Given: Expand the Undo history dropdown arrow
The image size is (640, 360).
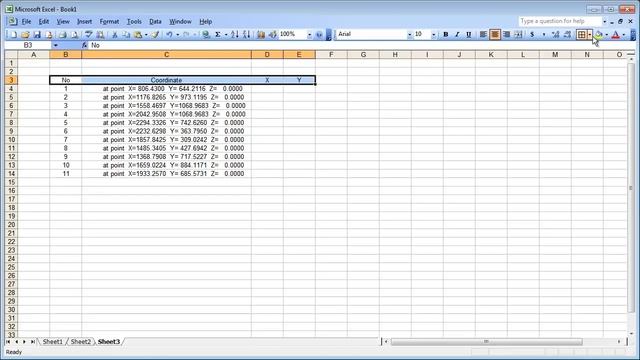Looking at the screenshot, I should click(x=178, y=35).
